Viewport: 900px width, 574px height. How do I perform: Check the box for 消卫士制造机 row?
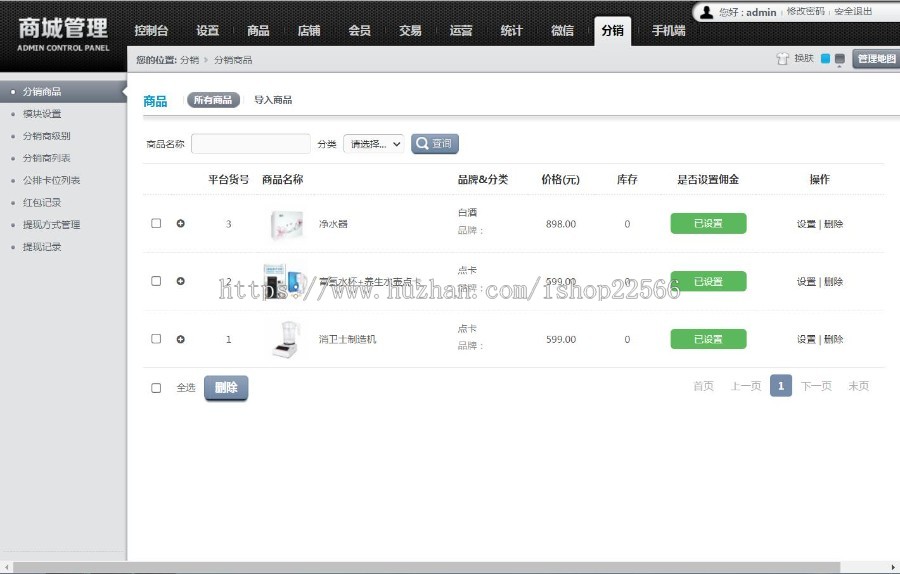click(156, 339)
